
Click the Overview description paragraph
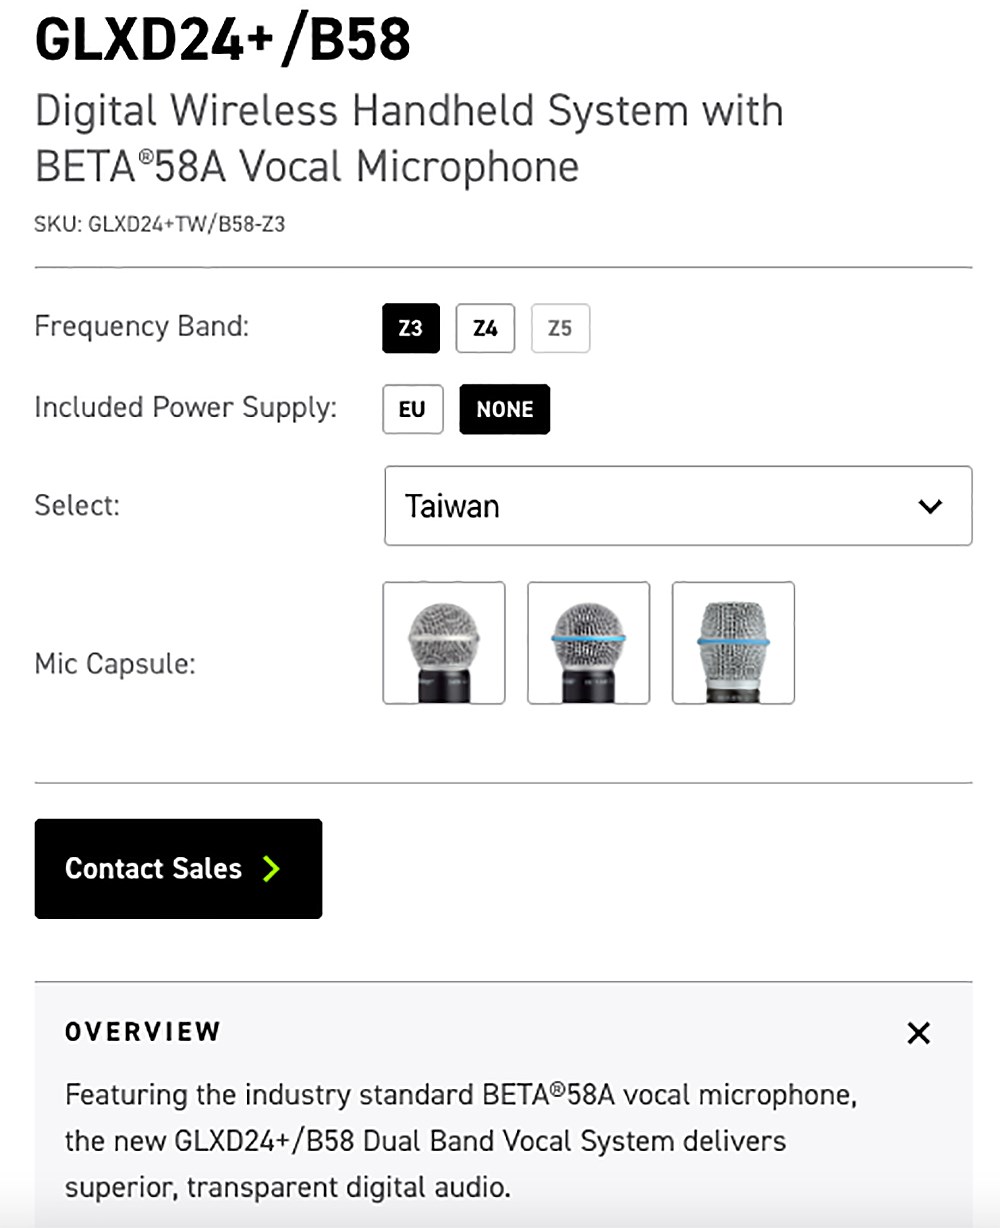[461, 1141]
